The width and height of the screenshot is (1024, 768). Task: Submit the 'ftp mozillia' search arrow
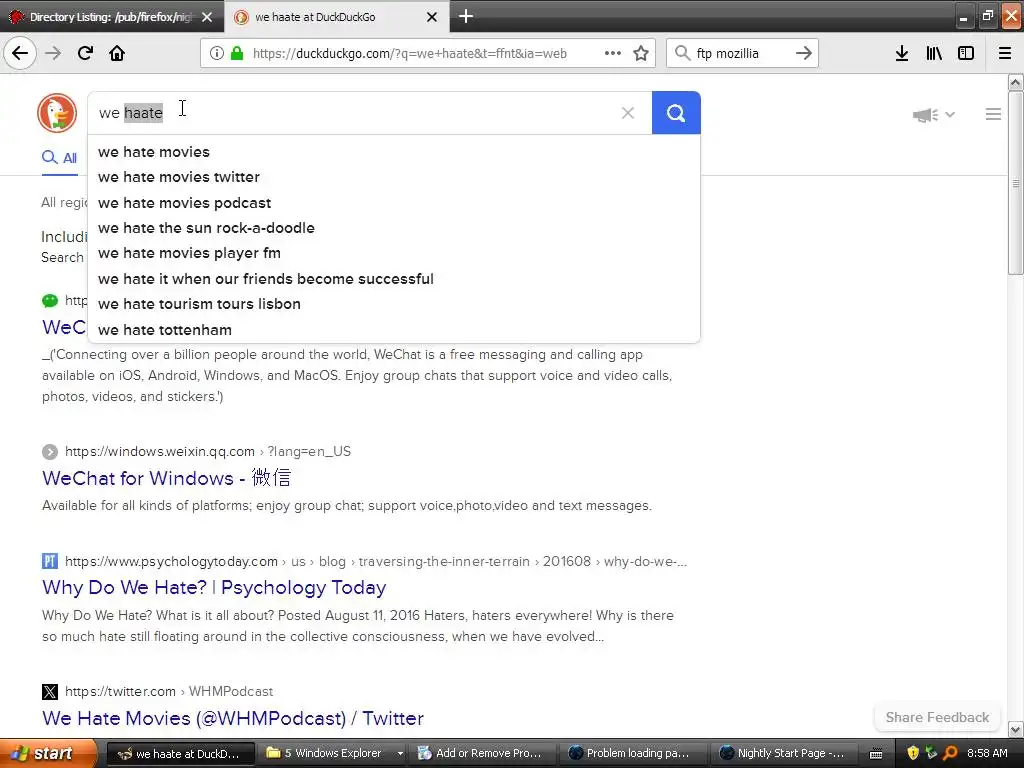click(x=804, y=53)
